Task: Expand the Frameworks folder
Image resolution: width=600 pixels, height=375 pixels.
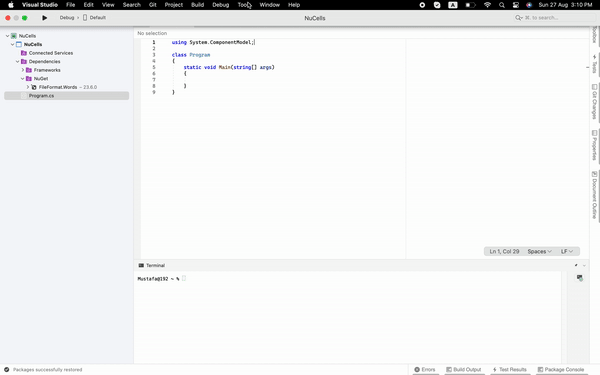Action: point(23,70)
